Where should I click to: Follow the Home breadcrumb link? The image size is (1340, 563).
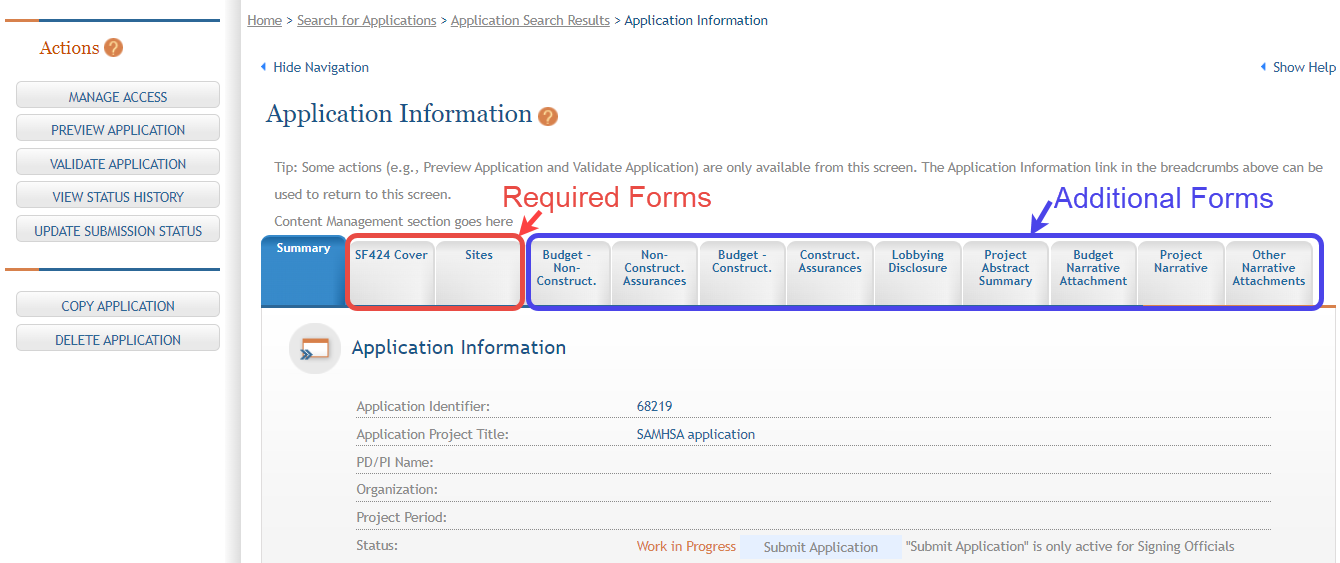264,20
